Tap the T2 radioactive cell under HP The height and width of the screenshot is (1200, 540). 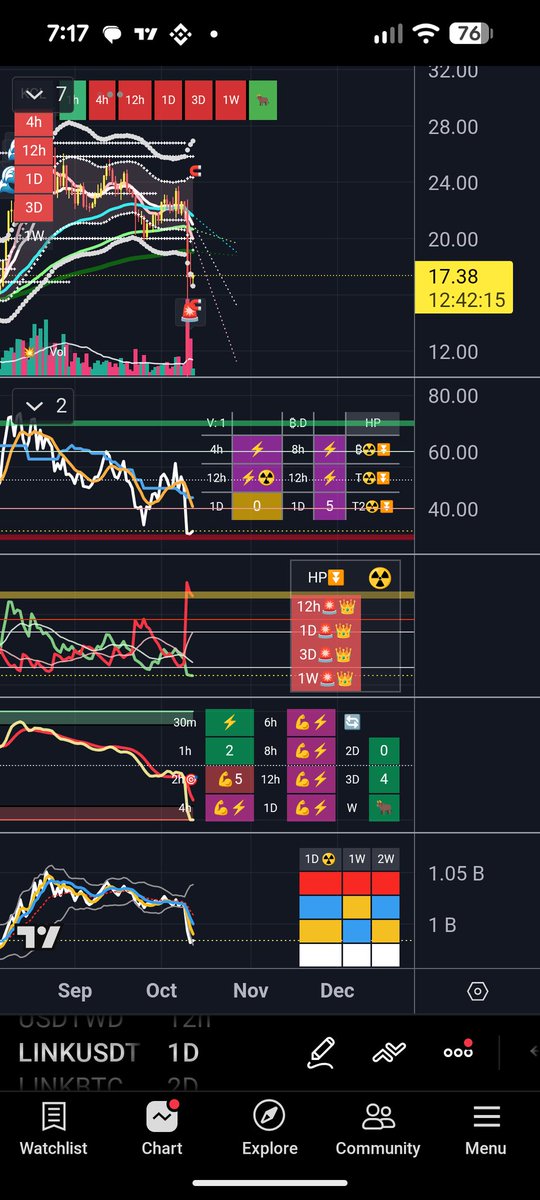tap(371, 507)
